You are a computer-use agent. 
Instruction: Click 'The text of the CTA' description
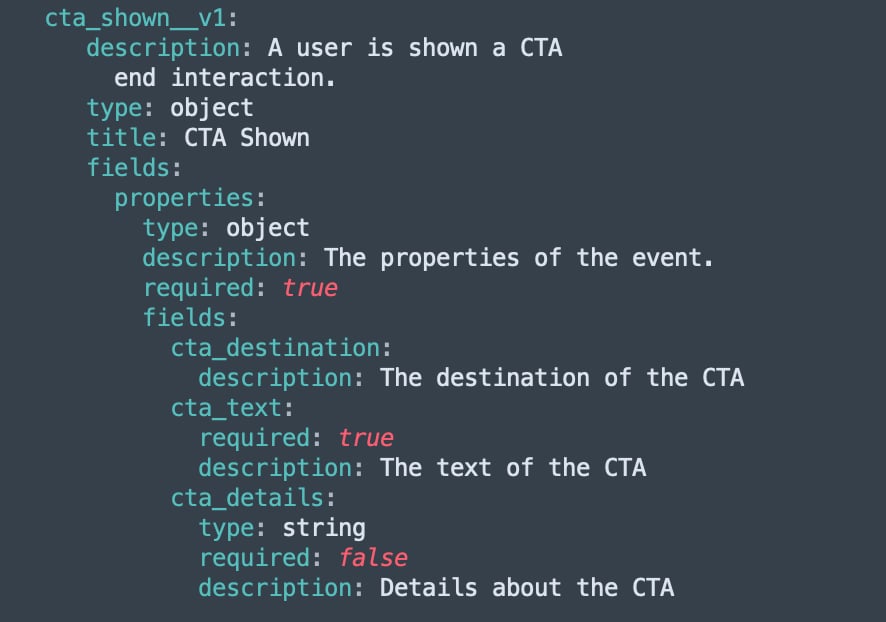(x=513, y=468)
